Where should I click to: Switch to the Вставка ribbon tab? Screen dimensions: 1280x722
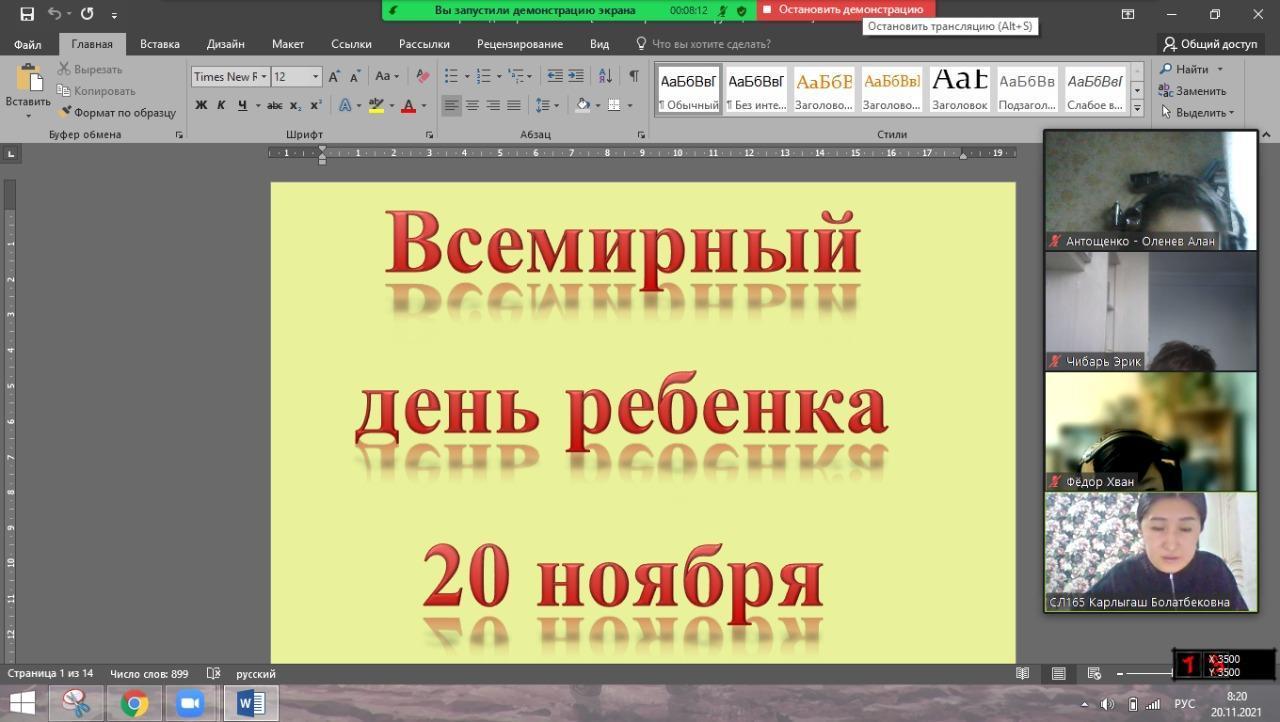pos(160,44)
